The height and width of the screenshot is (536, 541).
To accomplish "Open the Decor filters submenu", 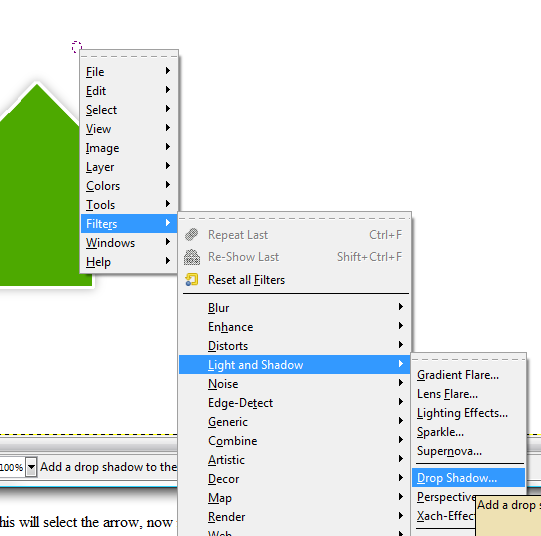I will tap(295, 478).
